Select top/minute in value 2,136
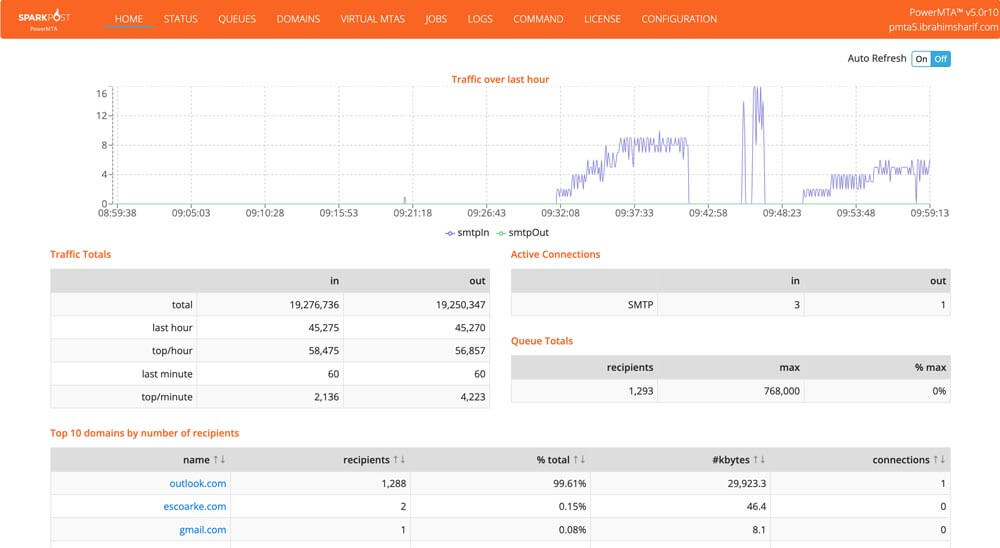The image size is (1000, 548). pos(327,397)
